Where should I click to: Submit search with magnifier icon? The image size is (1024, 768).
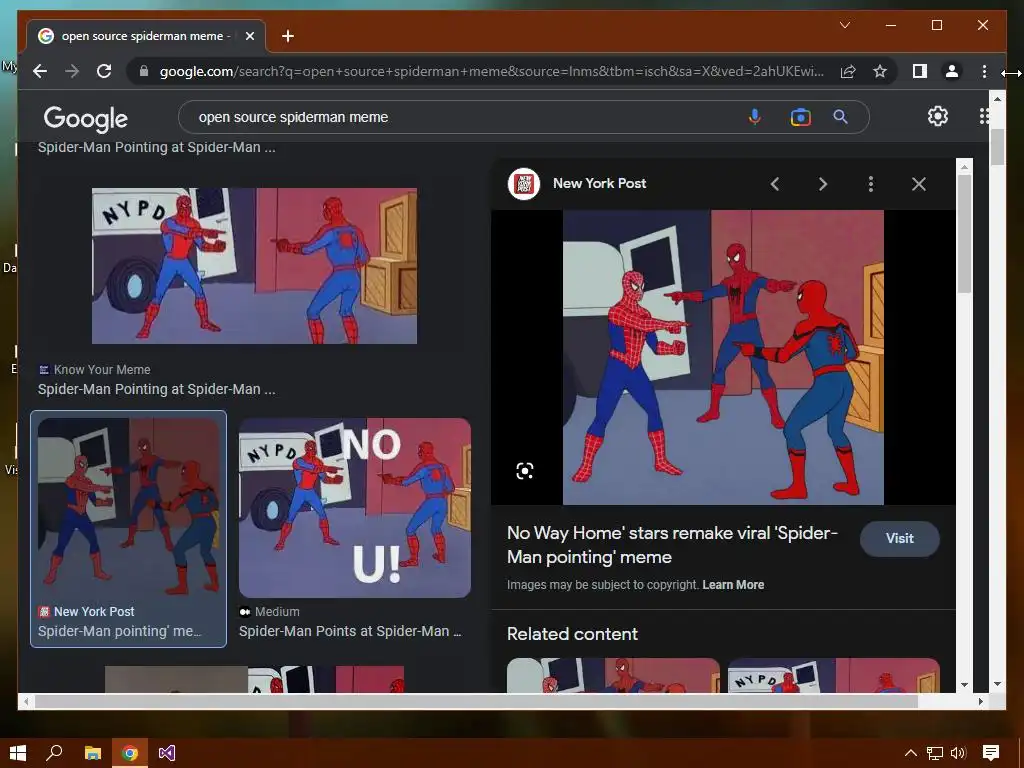pos(840,117)
